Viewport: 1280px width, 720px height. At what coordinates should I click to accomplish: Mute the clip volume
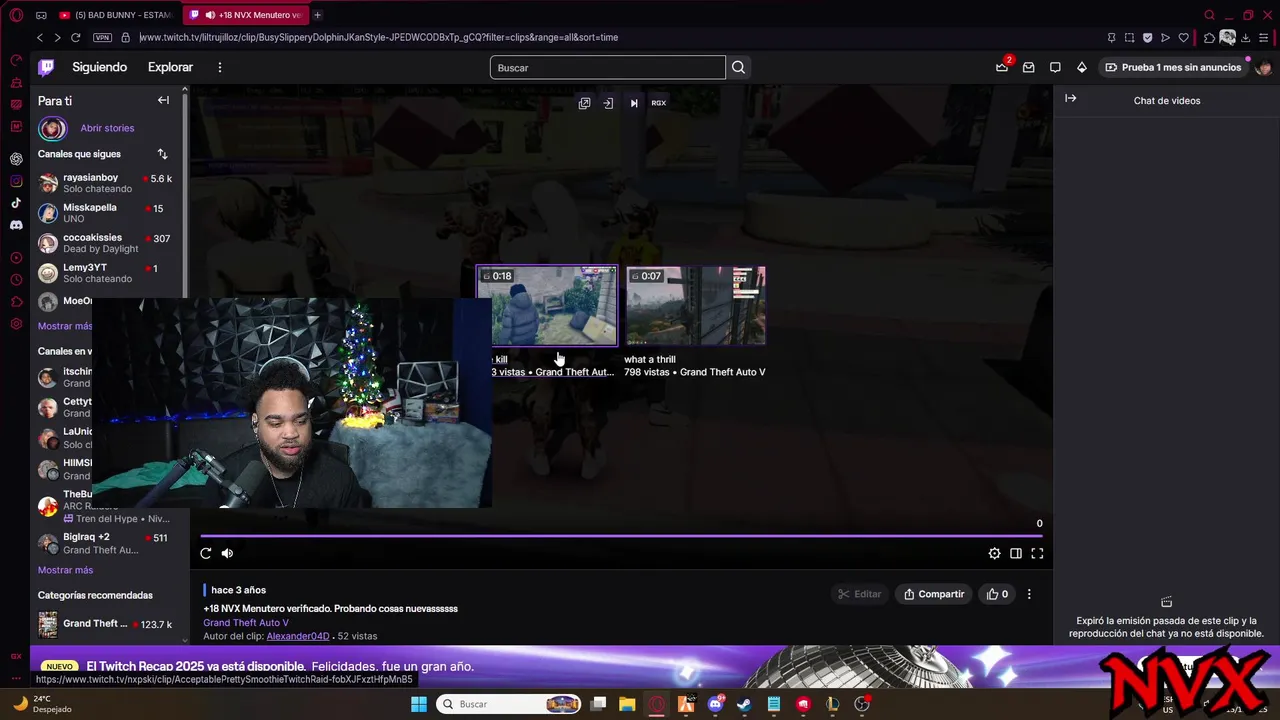[x=227, y=553]
